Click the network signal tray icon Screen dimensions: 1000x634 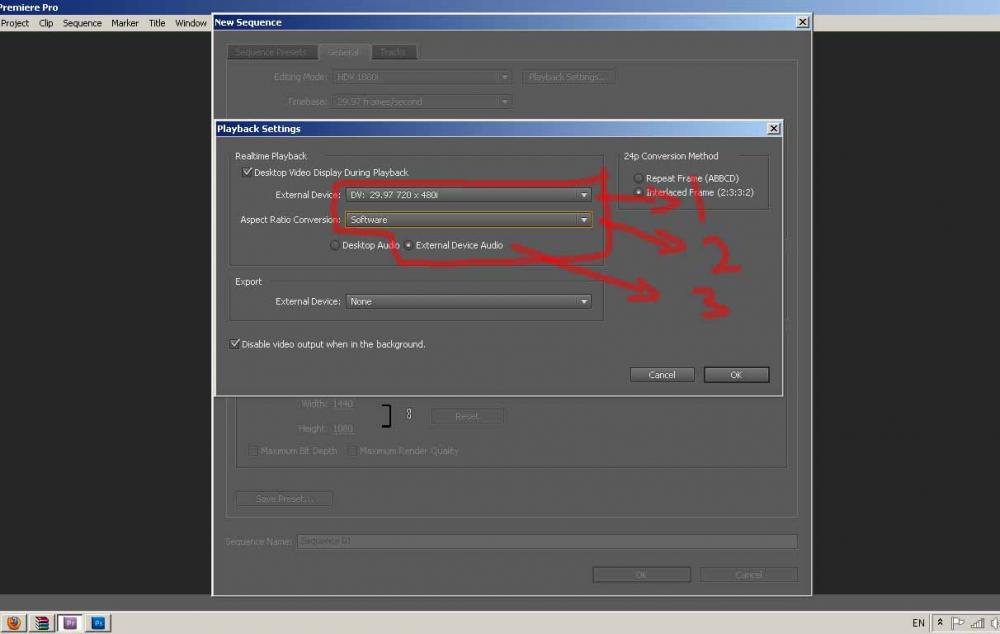977,623
